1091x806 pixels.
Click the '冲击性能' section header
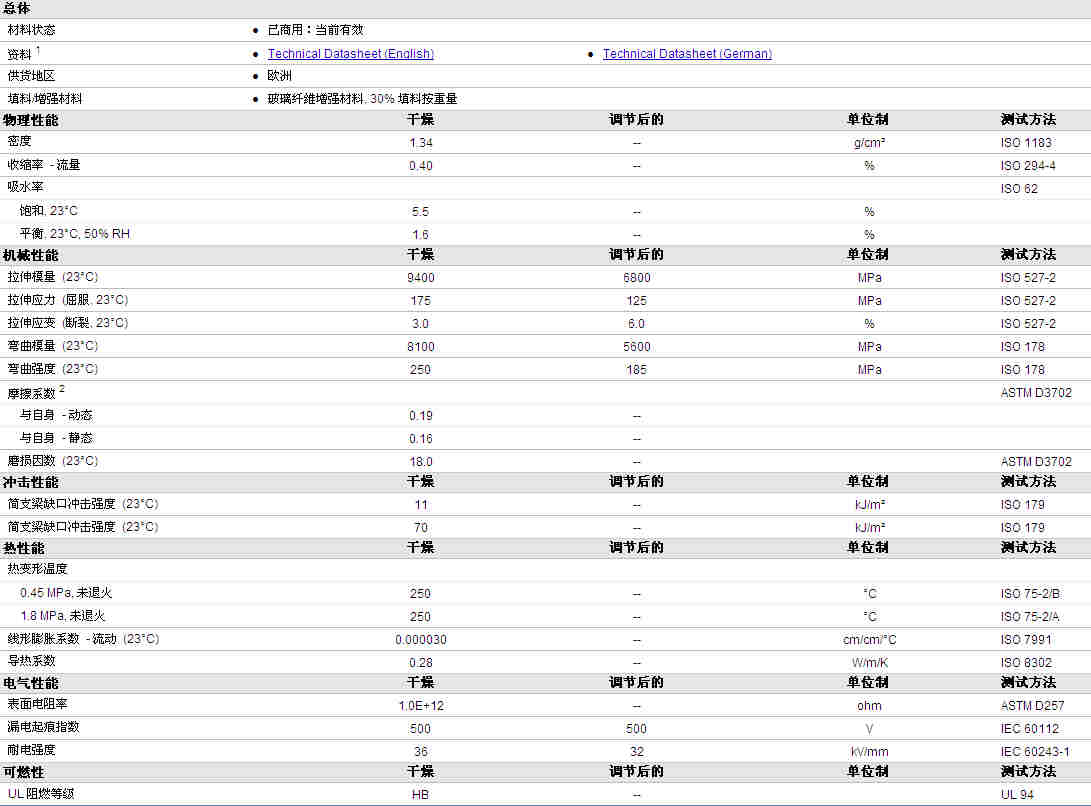click(x=31, y=482)
